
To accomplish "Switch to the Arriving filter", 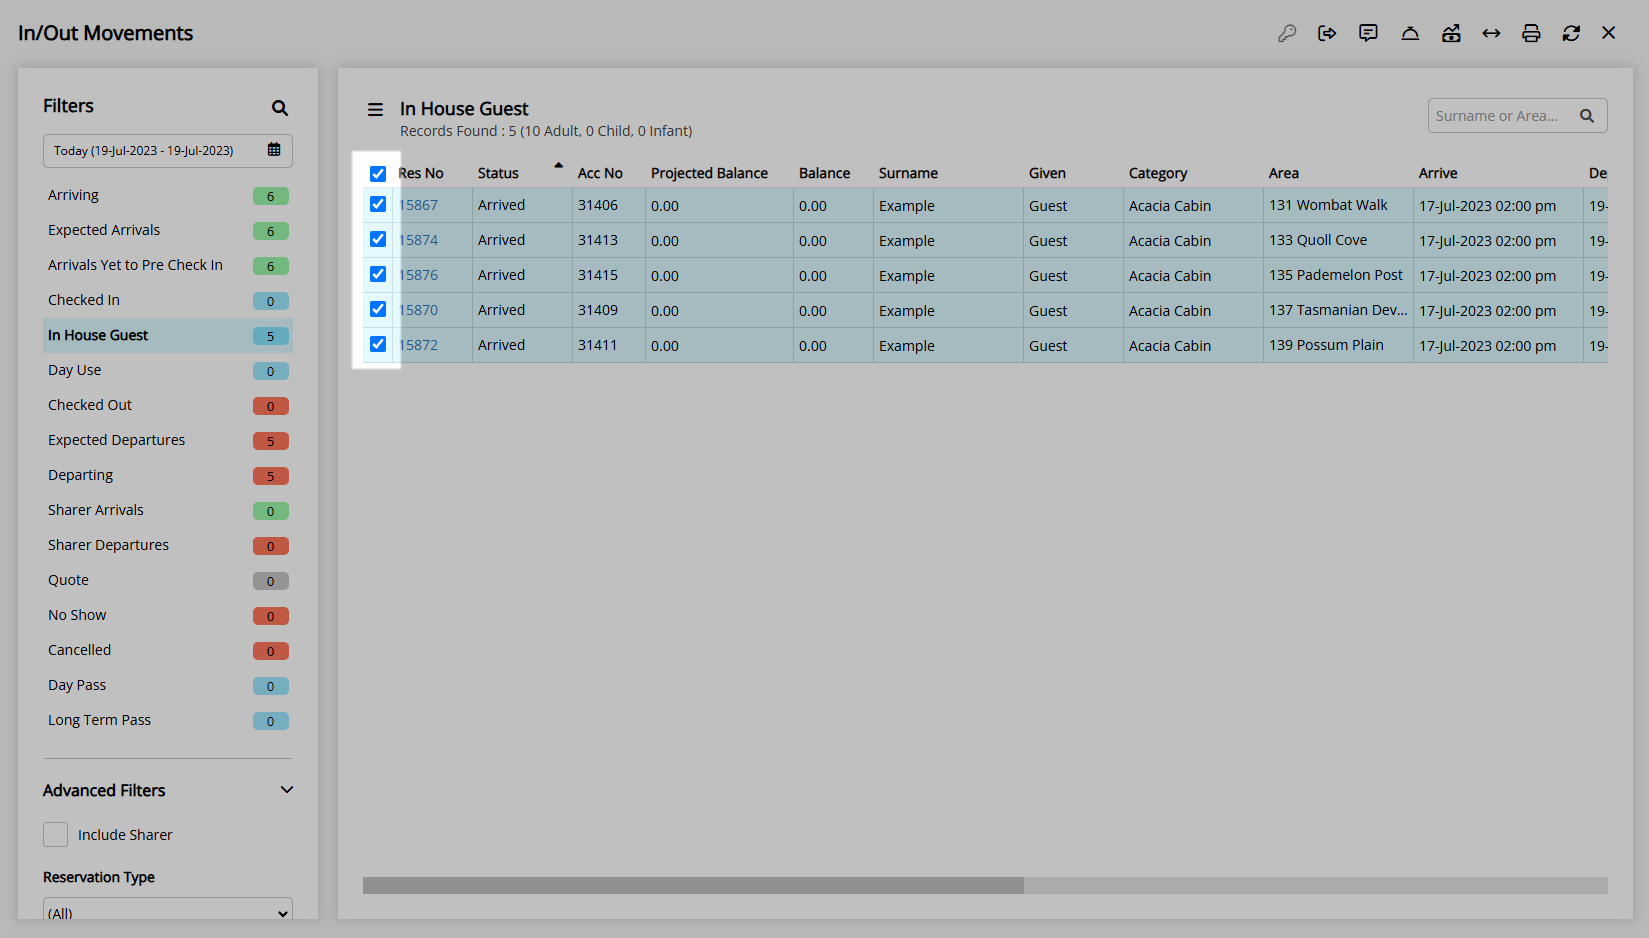I will coord(74,195).
